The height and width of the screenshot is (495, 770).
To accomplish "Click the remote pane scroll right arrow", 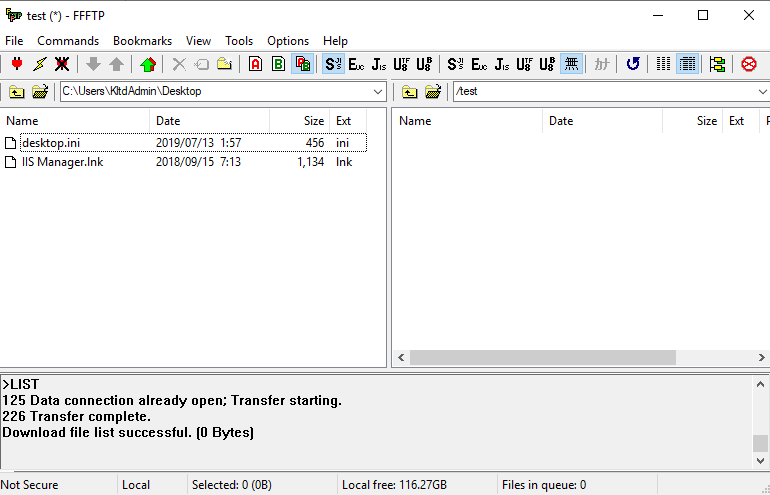I will (762, 358).
